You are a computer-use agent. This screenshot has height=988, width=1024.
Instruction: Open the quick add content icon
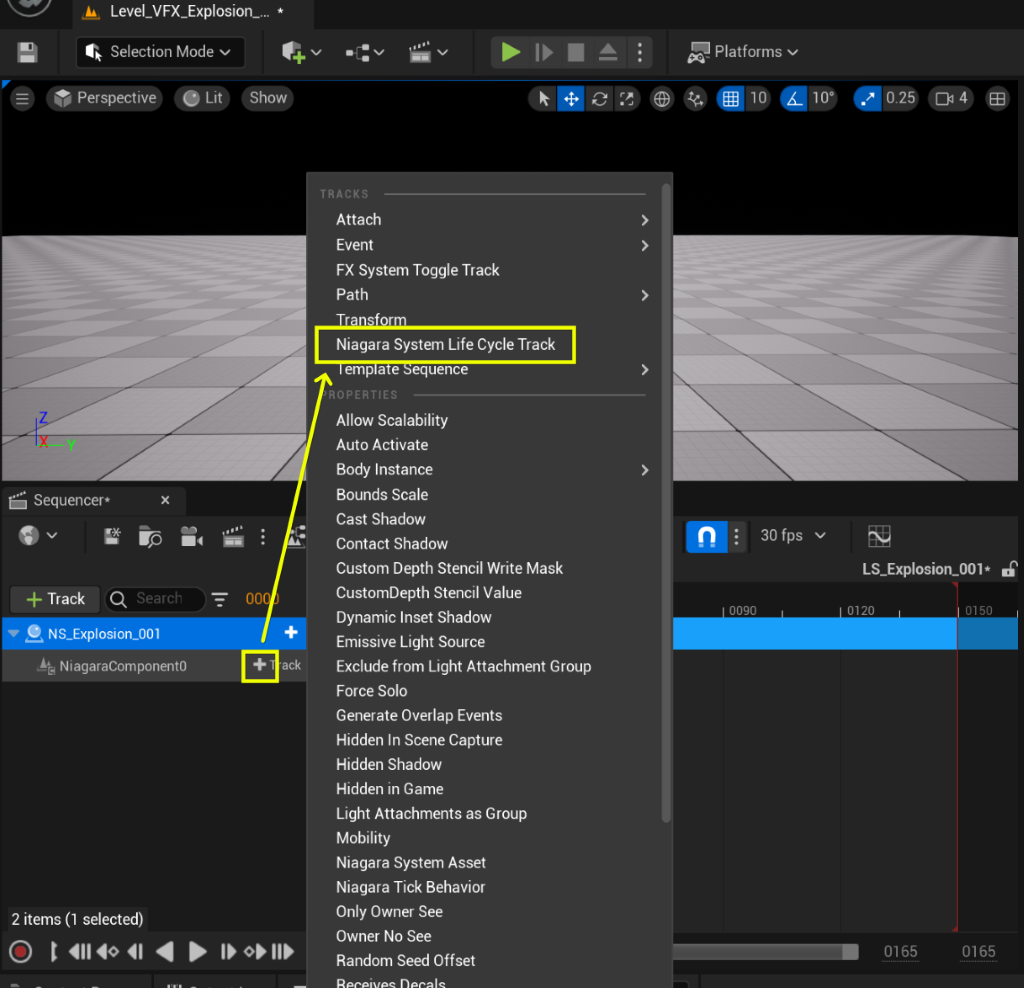tap(301, 52)
